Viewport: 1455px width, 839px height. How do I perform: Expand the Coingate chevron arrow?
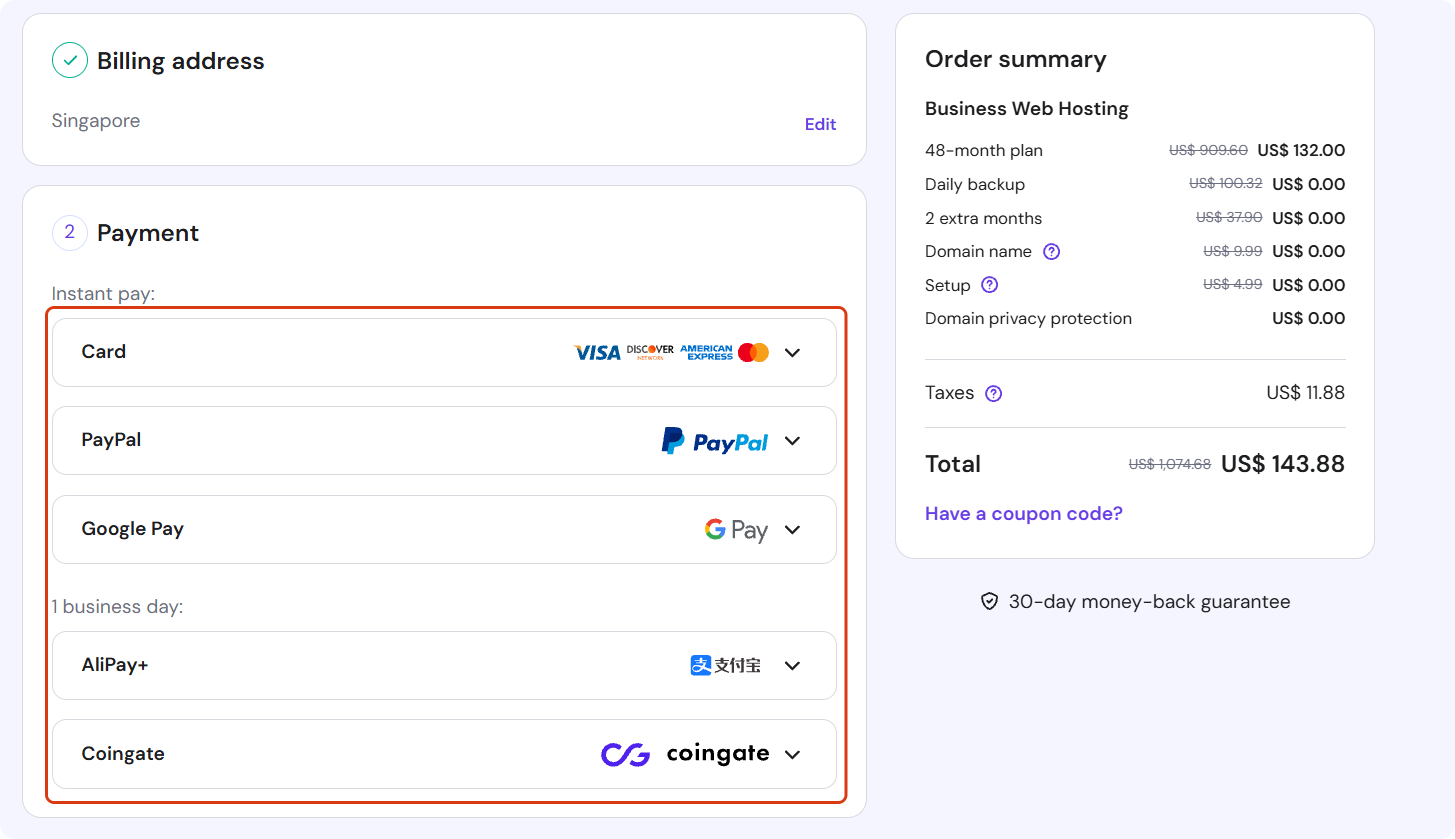793,754
